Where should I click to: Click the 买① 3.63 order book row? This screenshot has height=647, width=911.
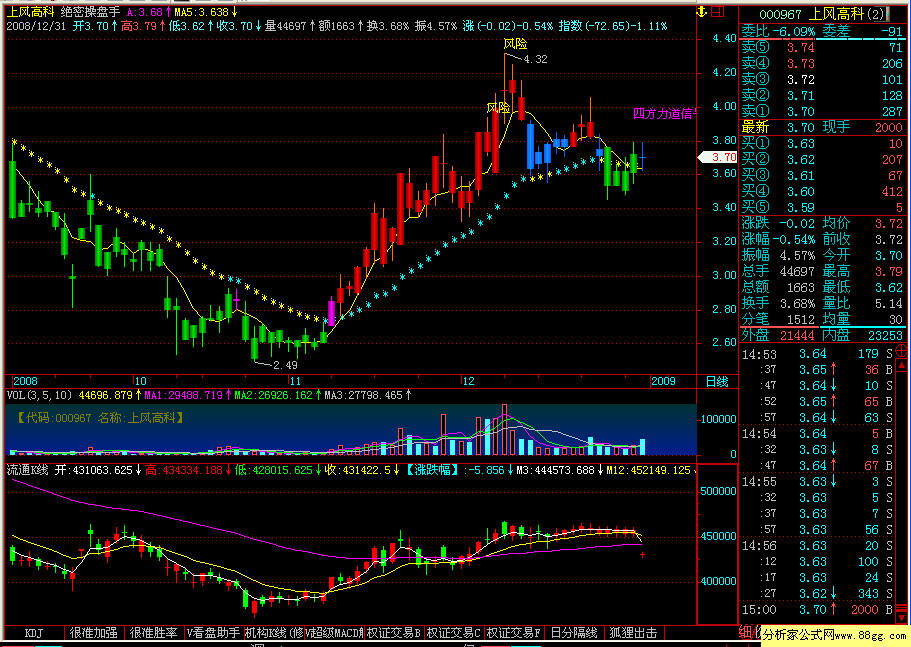pos(822,143)
